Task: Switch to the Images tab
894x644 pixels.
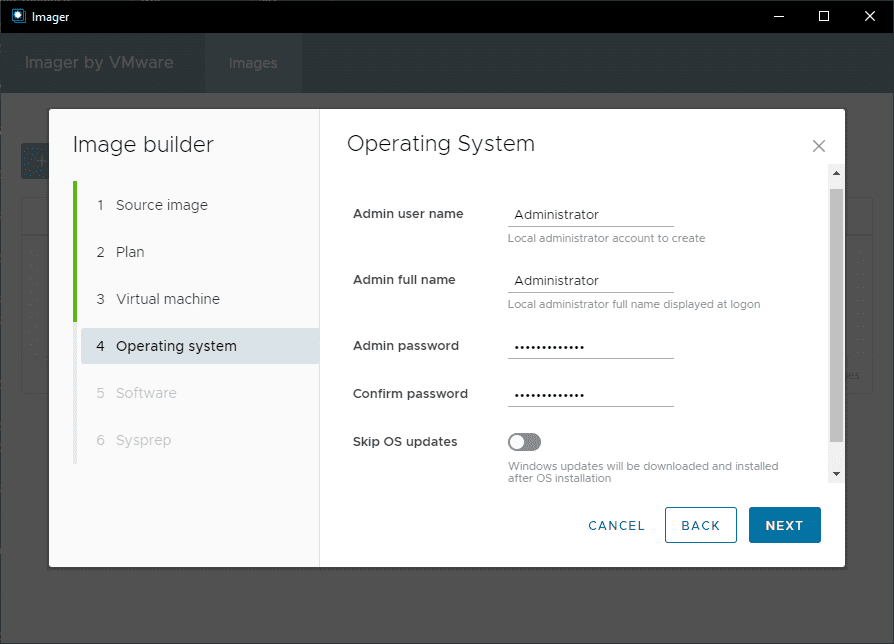Action: point(253,63)
